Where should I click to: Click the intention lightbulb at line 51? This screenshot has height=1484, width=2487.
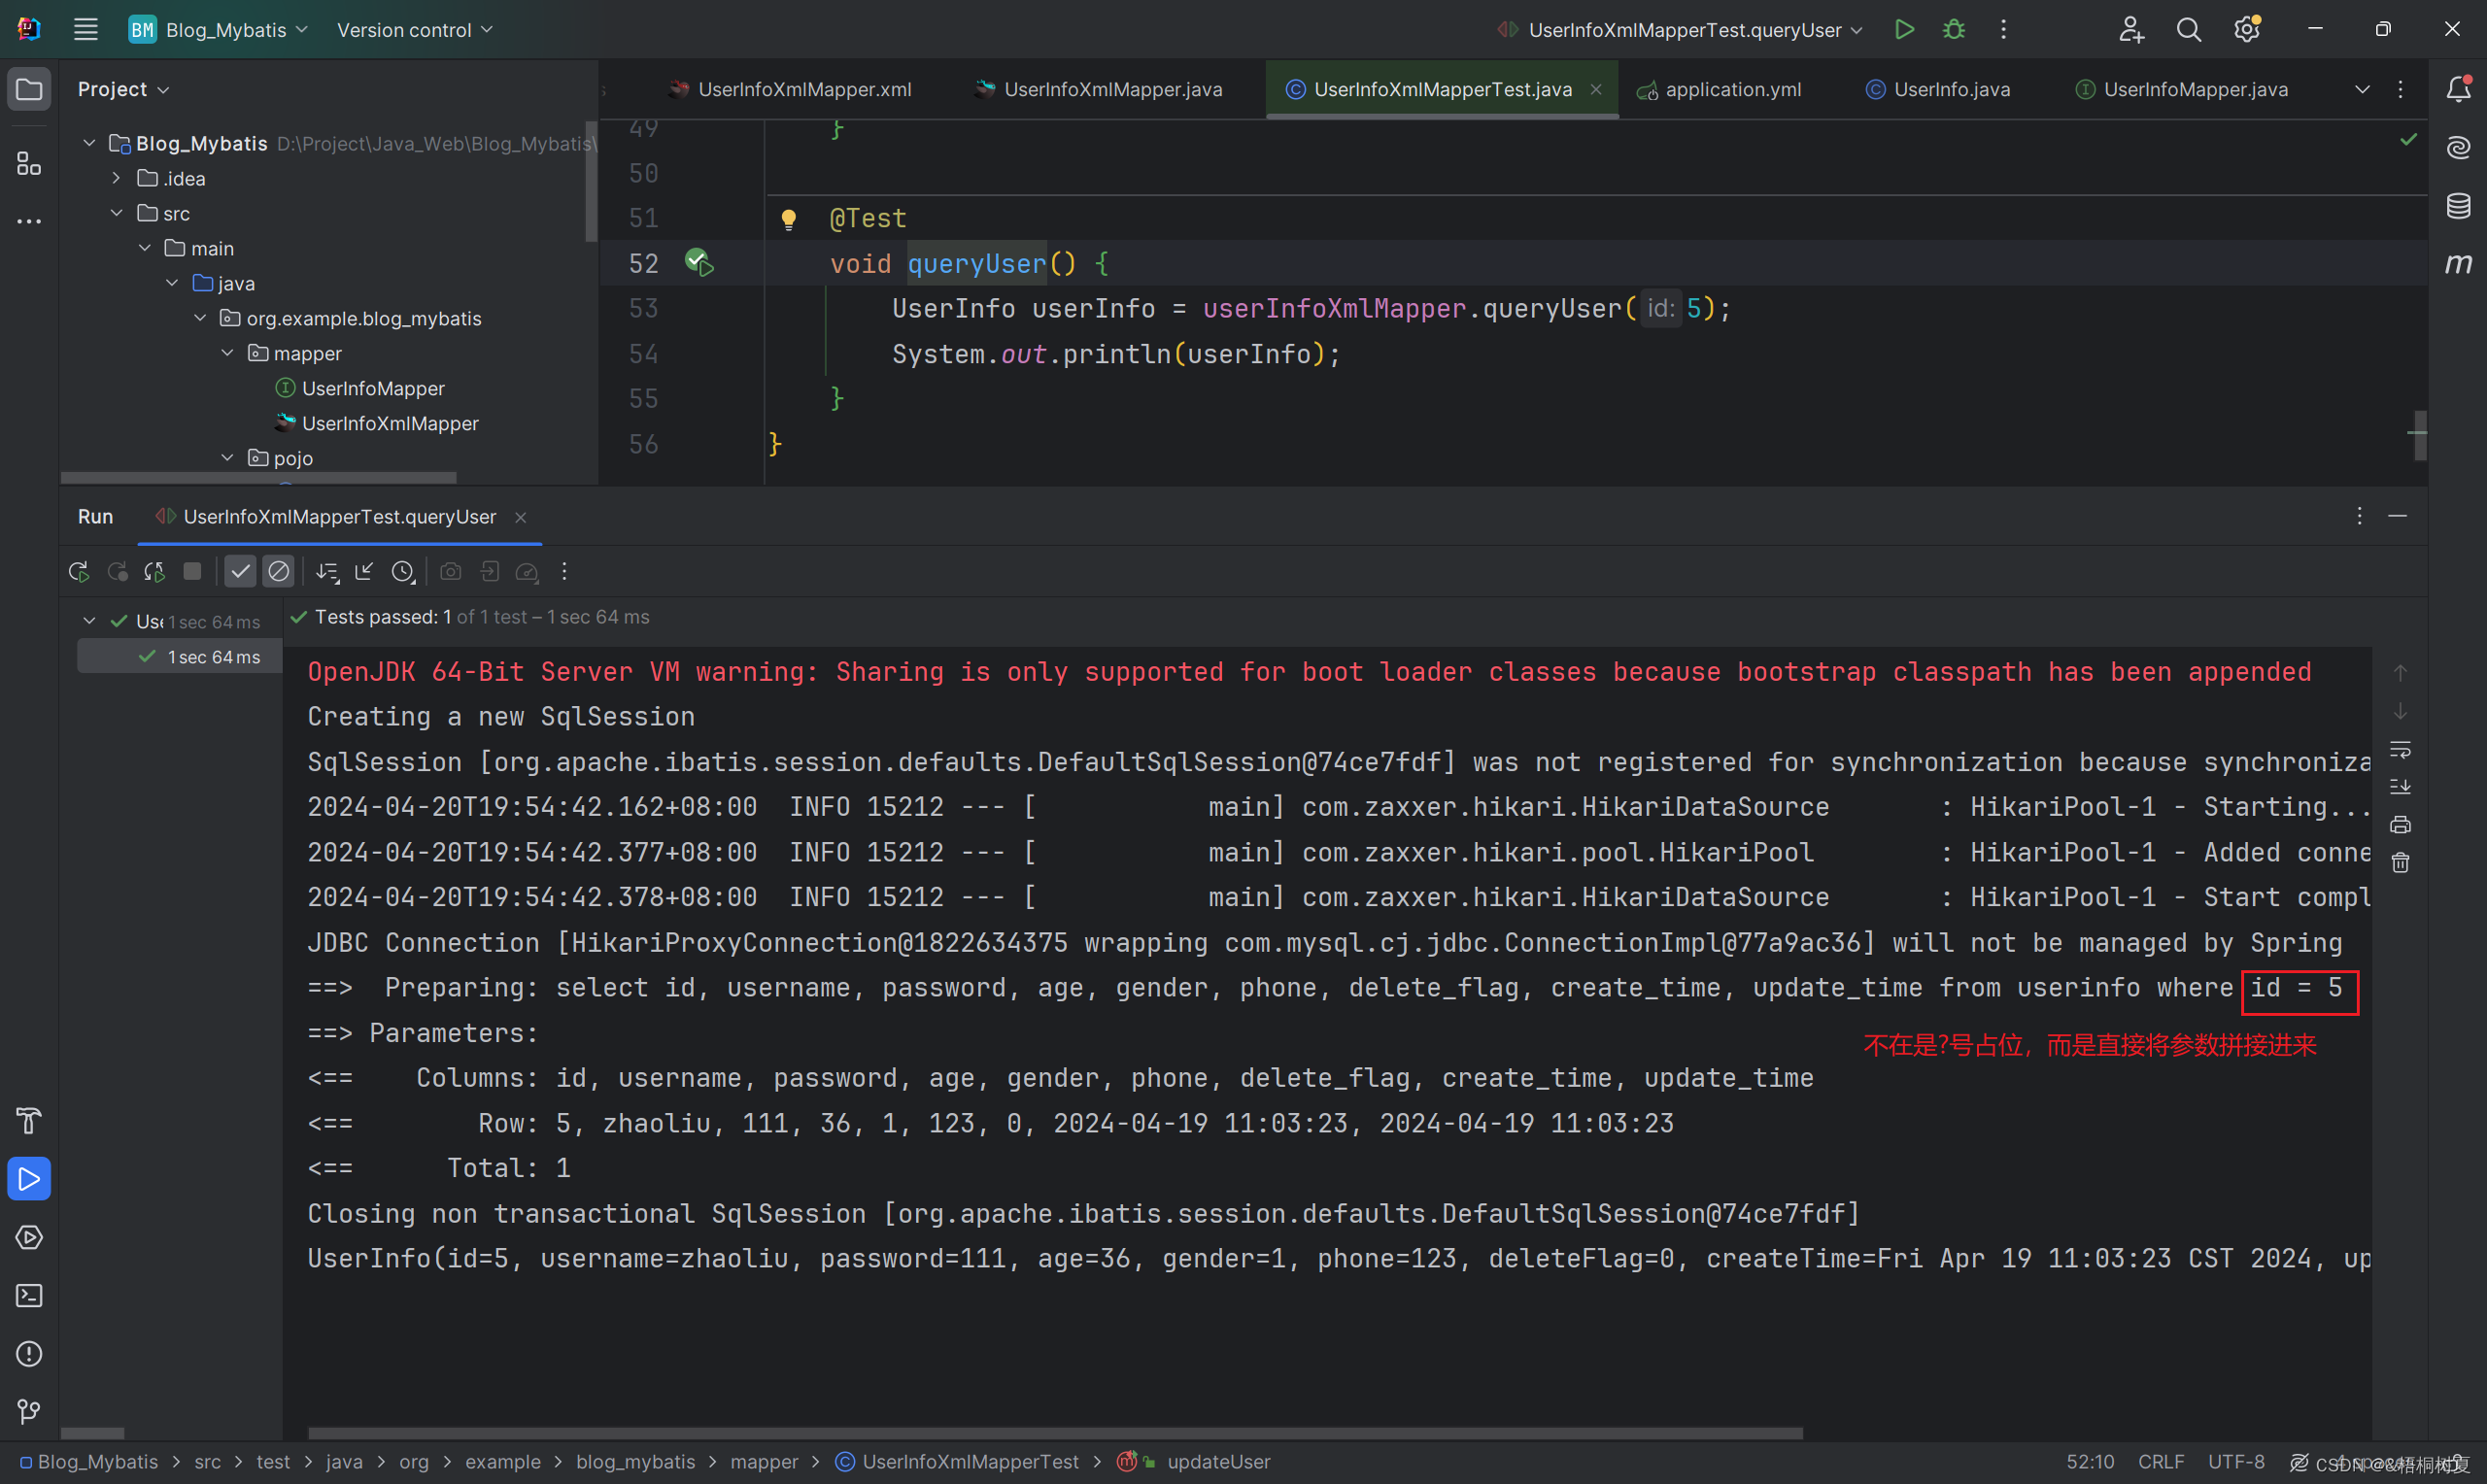click(x=788, y=220)
